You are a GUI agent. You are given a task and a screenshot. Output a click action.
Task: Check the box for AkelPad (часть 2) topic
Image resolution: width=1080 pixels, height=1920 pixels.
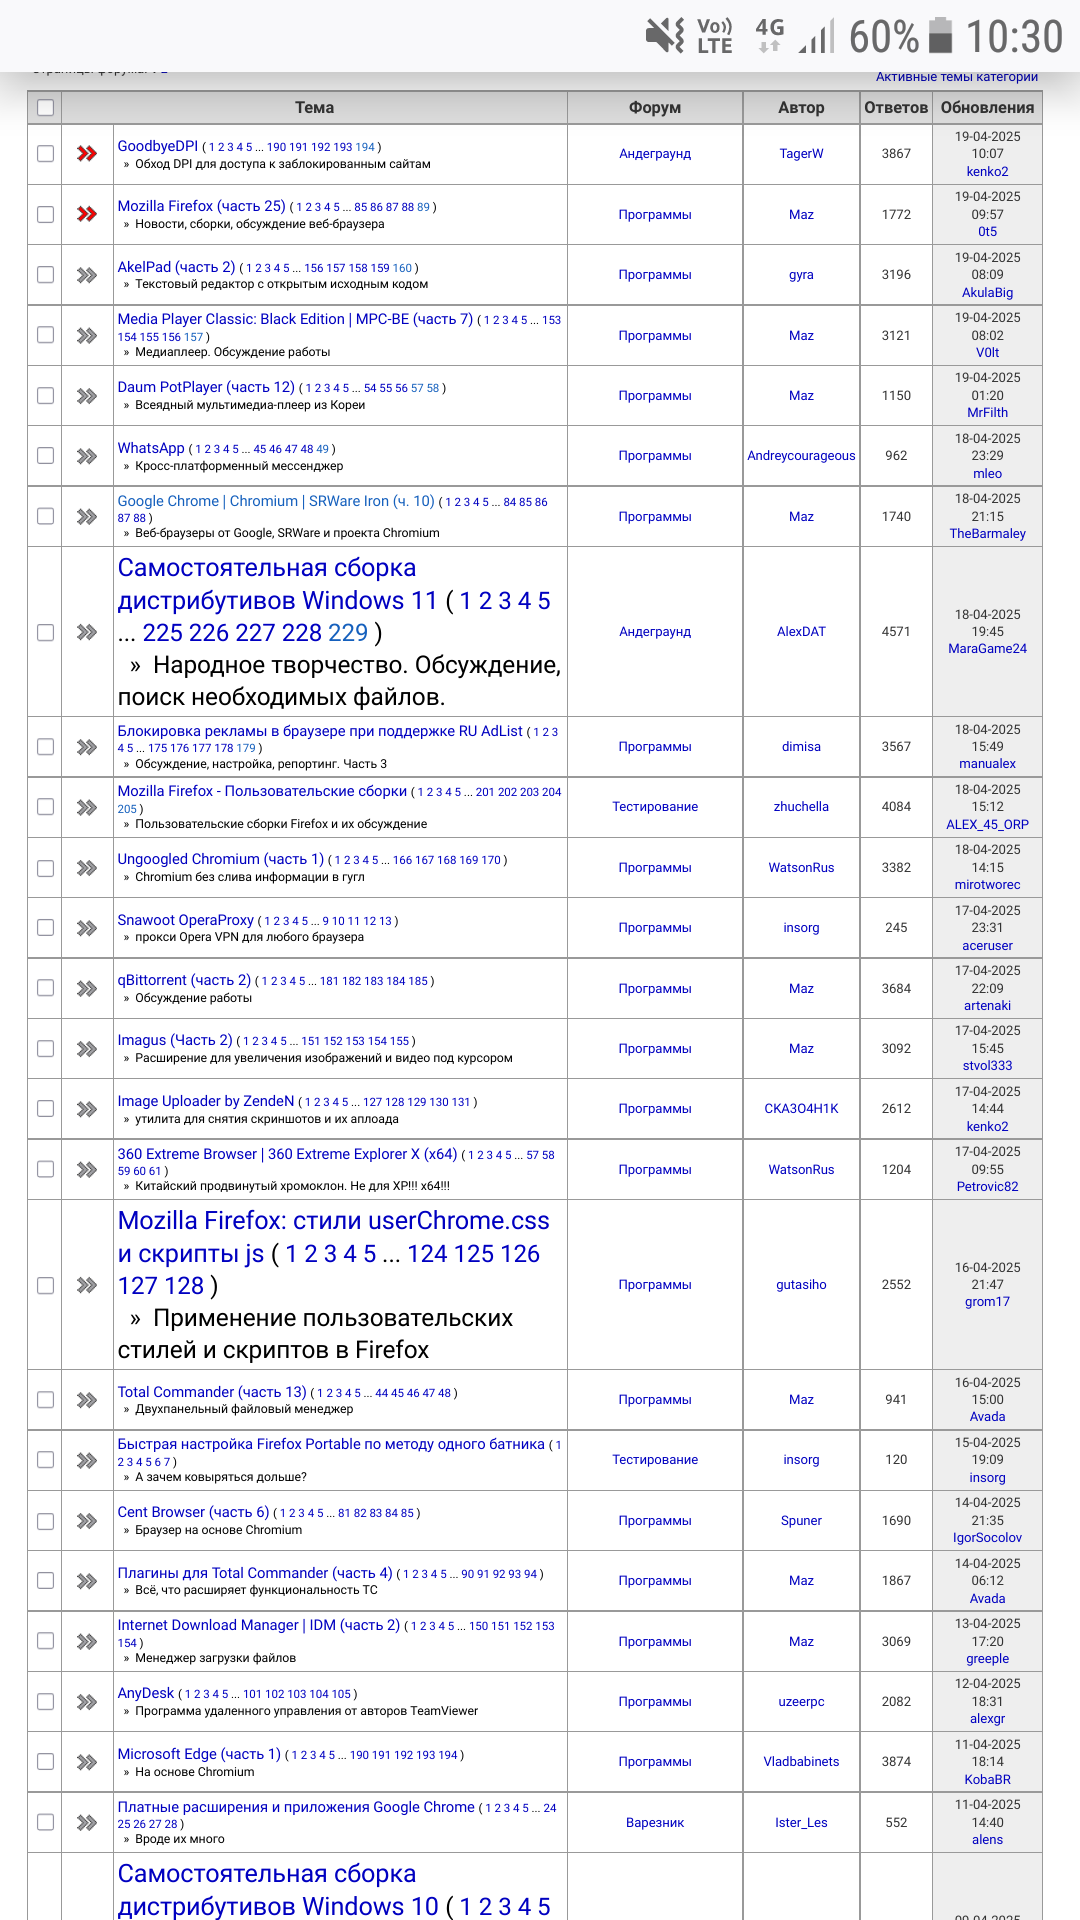click(45, 275)
